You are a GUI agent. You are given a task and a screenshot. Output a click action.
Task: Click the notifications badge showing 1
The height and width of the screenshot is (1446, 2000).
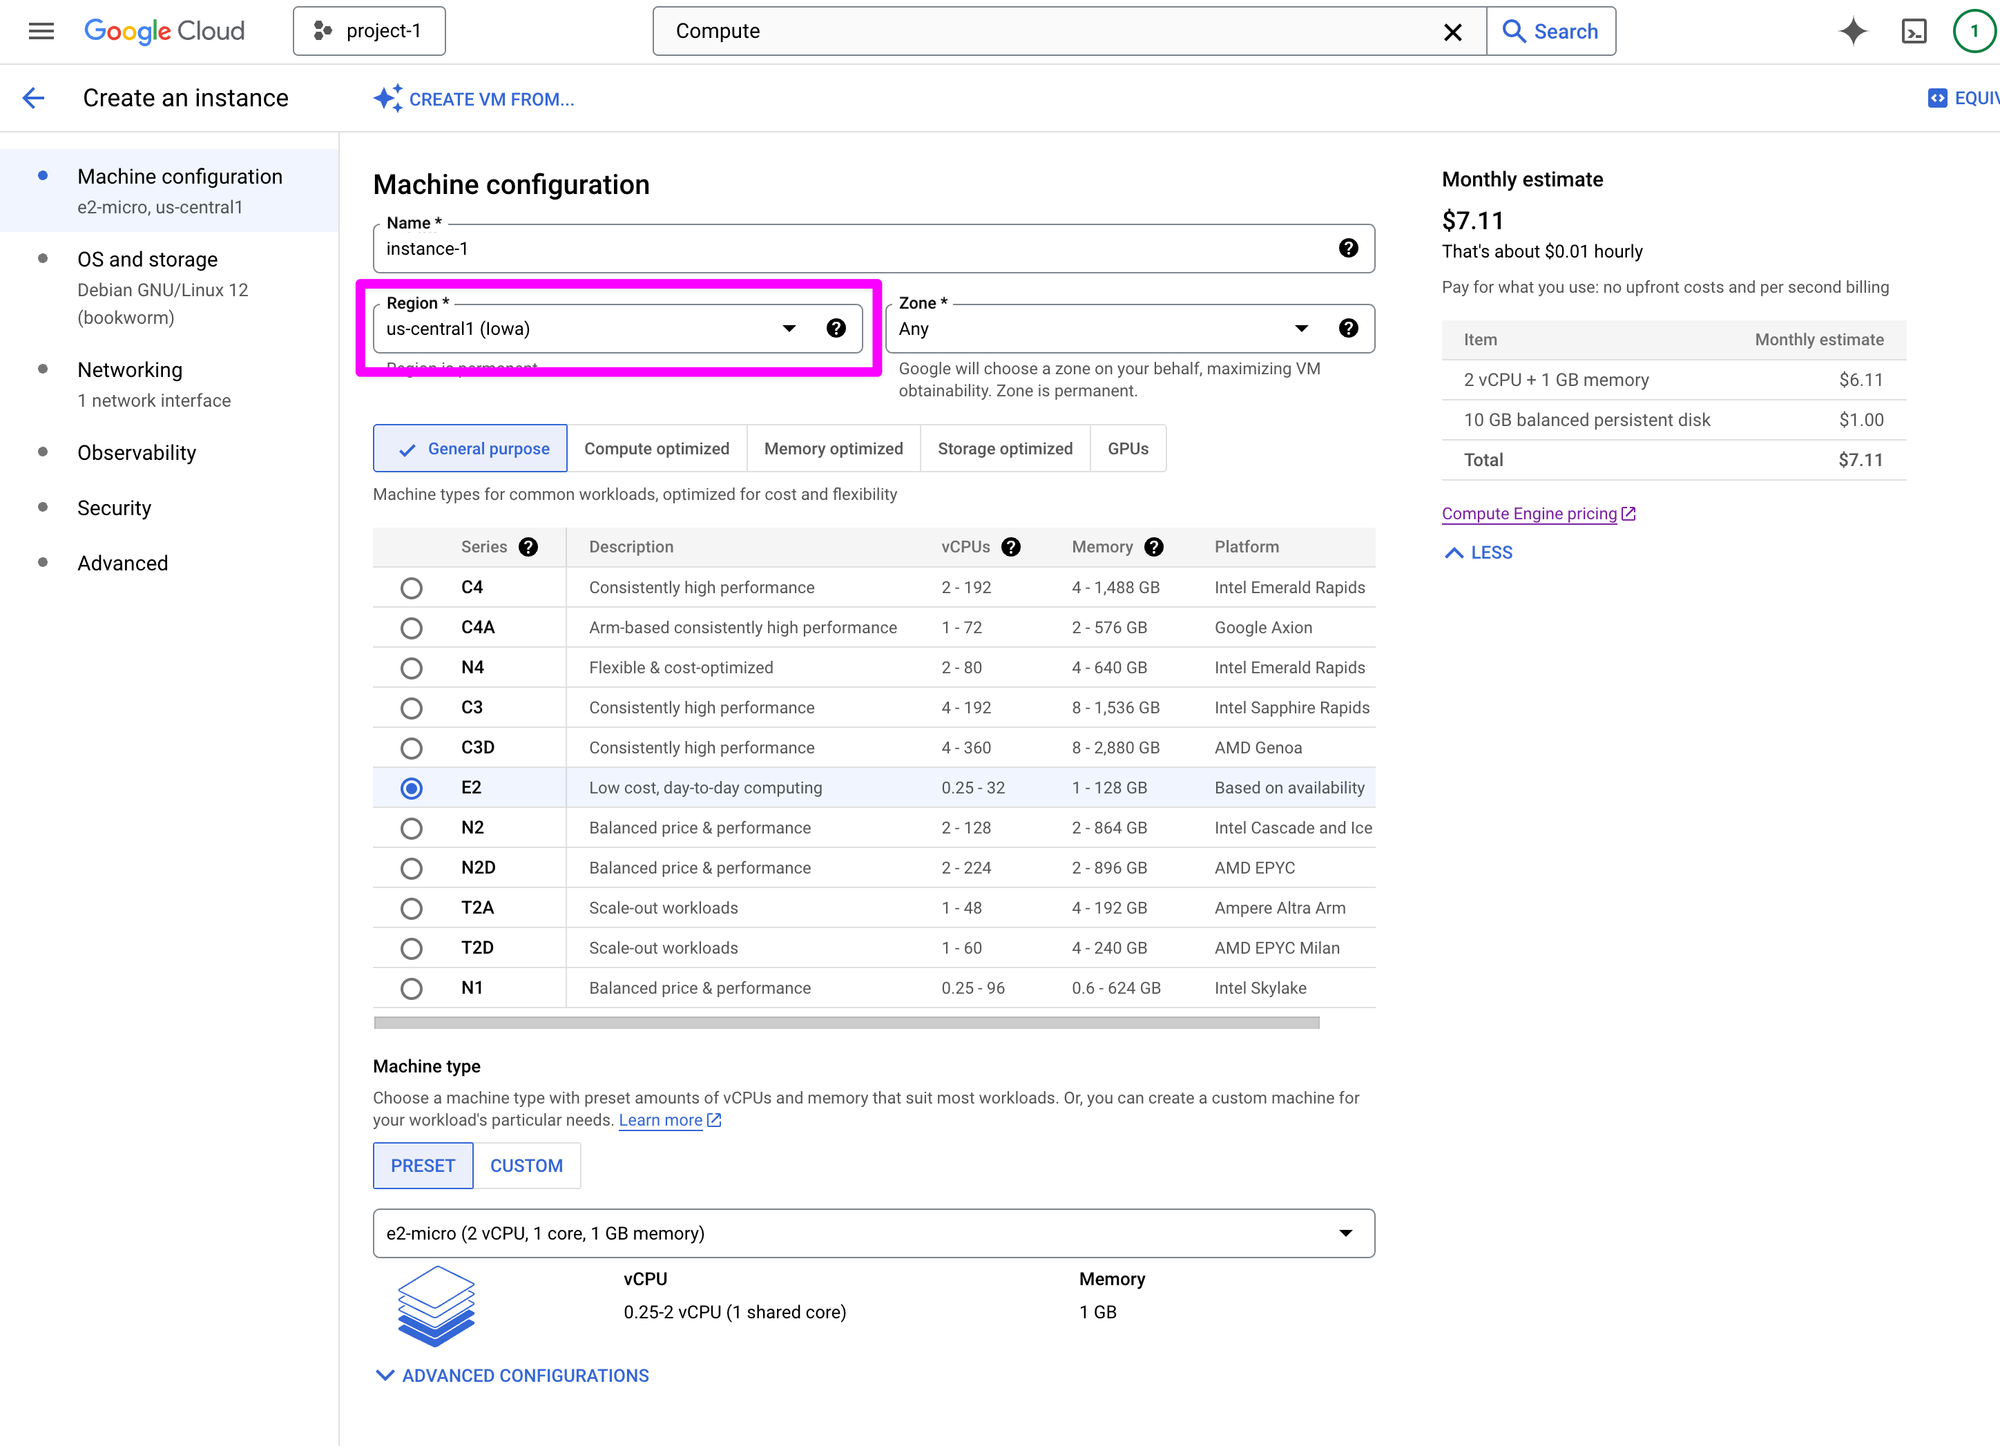[x=1973, y=31]
